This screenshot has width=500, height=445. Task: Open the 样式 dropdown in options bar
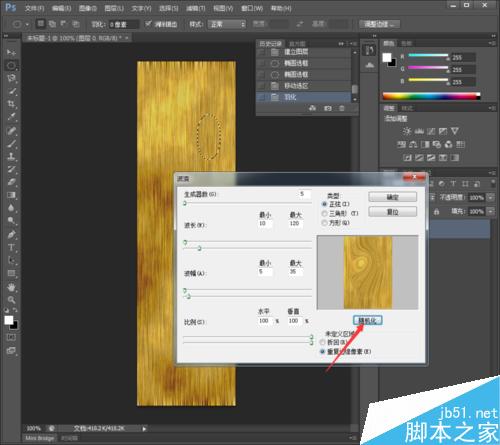click(227, 24)
